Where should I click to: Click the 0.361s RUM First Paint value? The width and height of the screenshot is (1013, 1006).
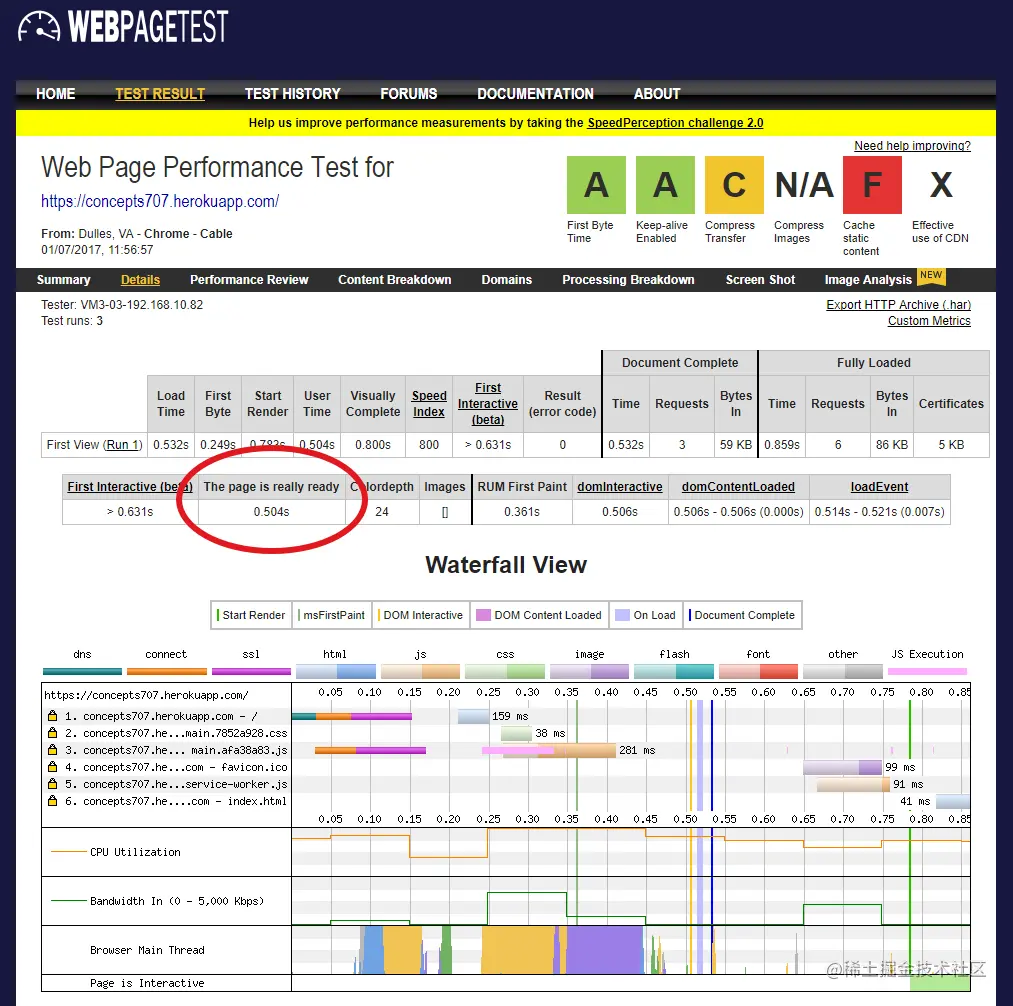click(x=522, y=512)
